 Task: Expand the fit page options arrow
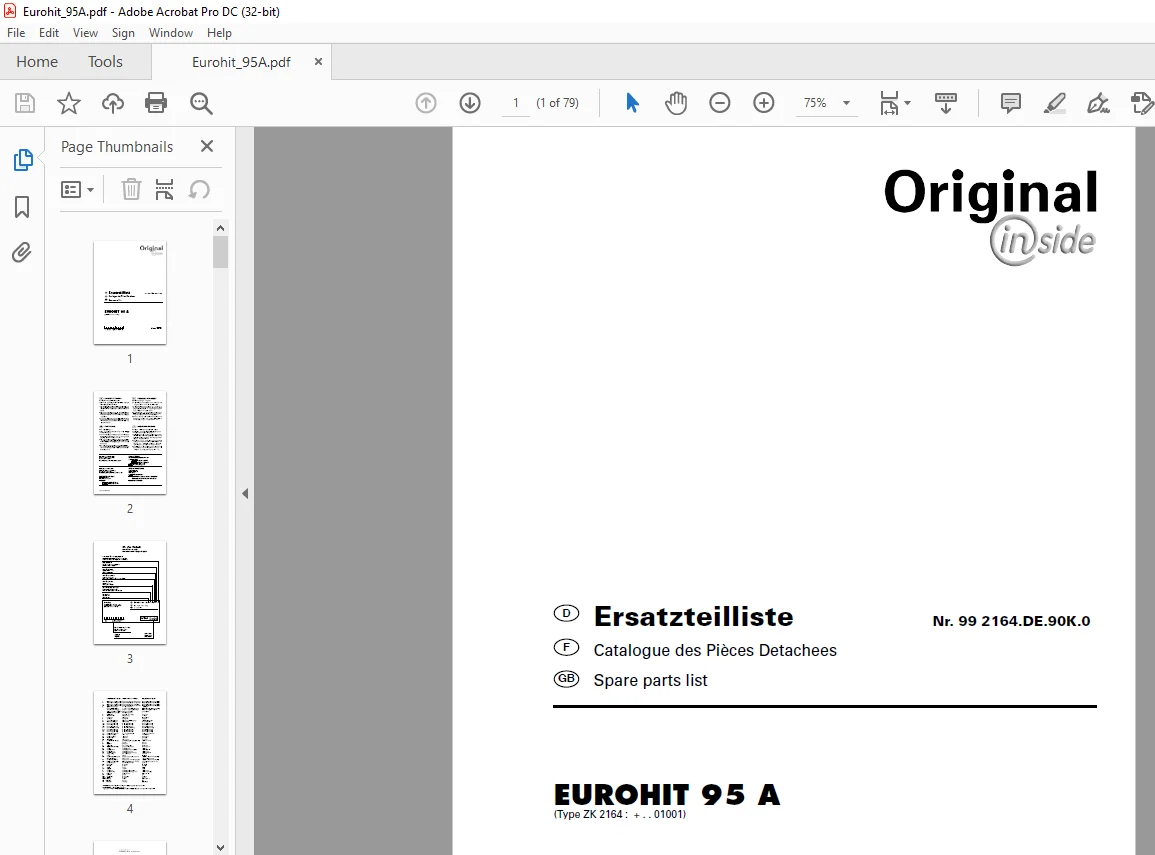[x=908, y=103]
